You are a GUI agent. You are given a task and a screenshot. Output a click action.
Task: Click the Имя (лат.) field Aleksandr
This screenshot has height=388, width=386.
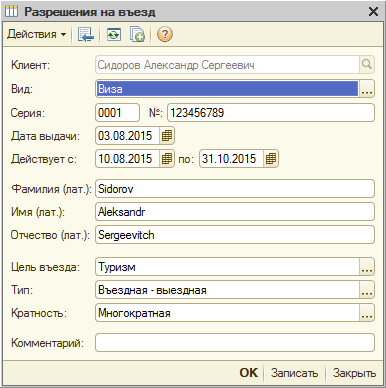[235, 212]
